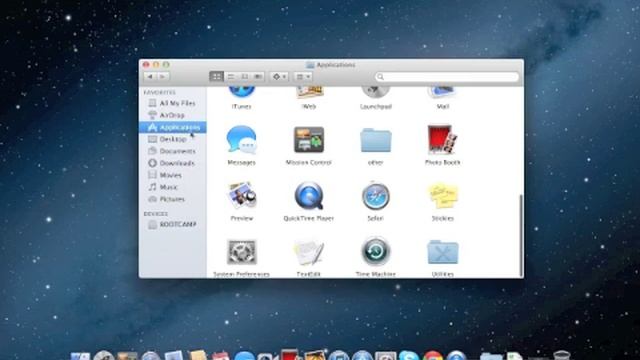Go back with the Finder back arrow
640x360 pixels.
(x=150, y=76)
